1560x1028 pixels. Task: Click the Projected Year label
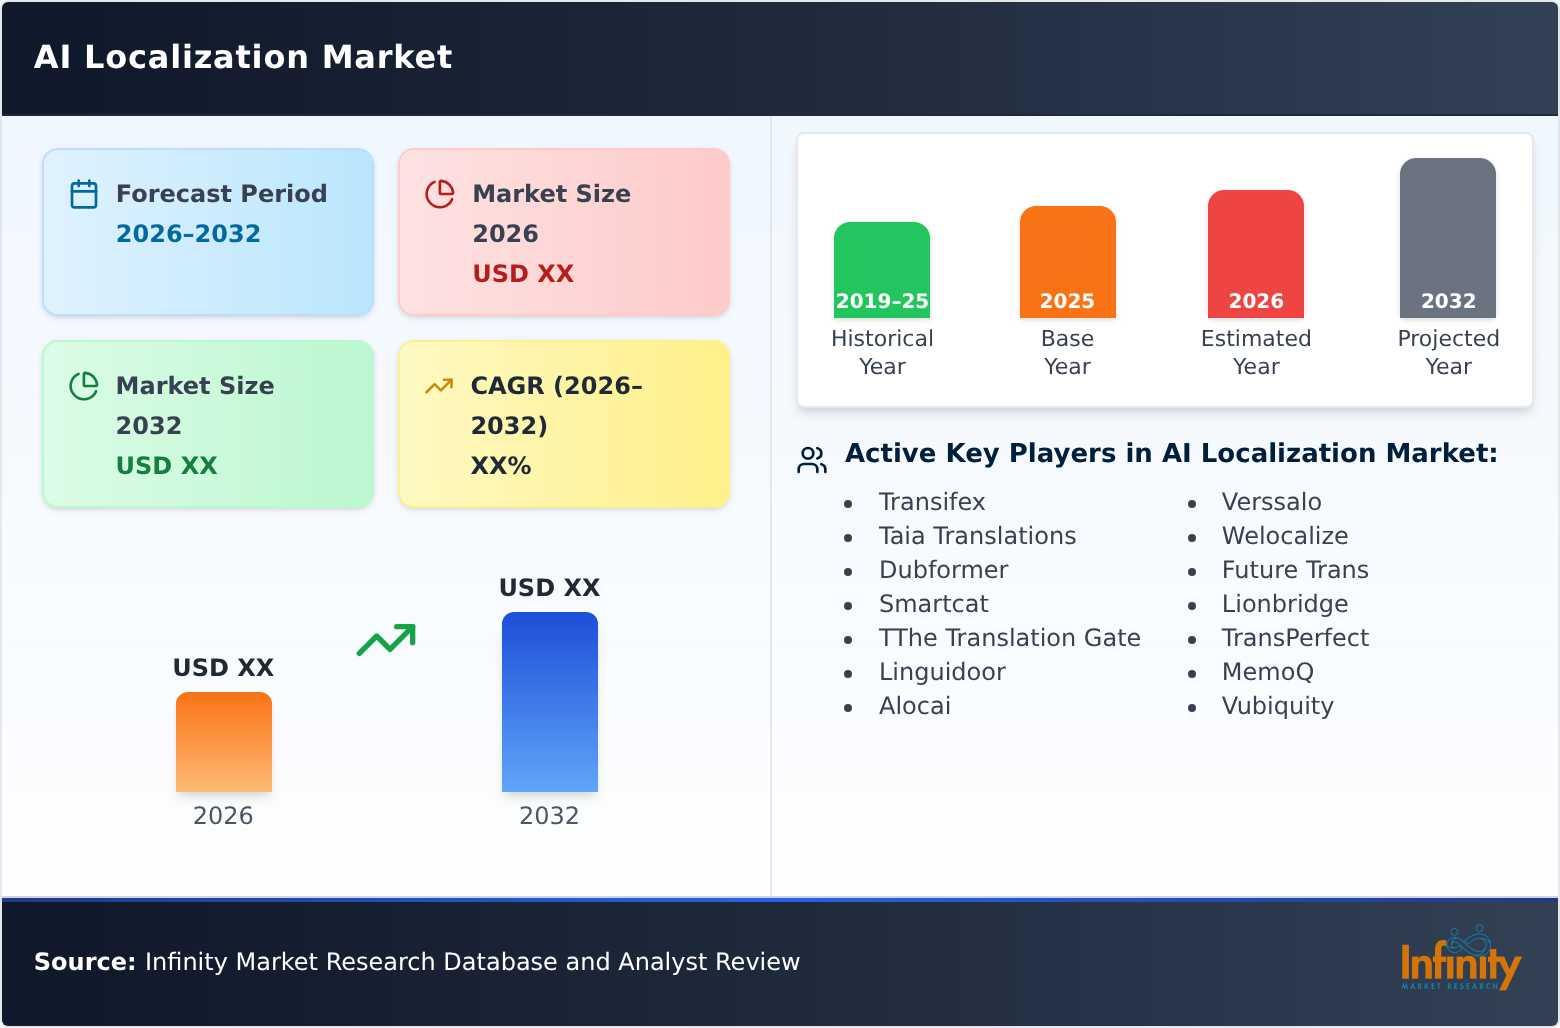pyautogui.click(x=1448, y=352)
